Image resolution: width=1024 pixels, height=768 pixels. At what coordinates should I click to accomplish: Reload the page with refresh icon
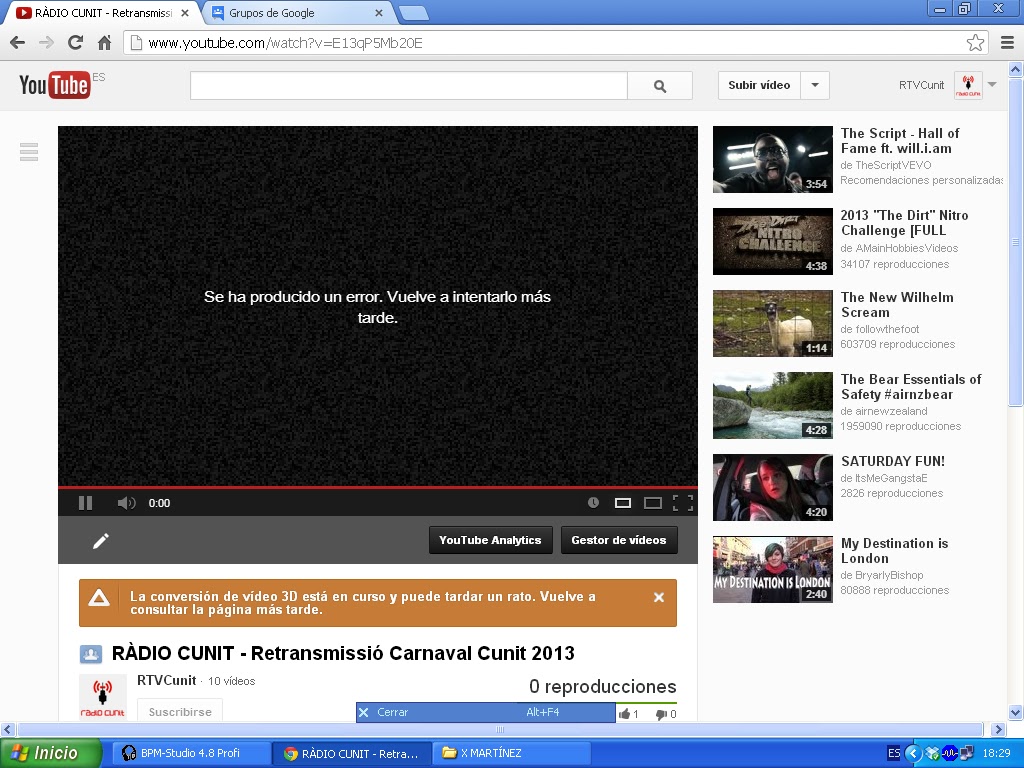(75, 43)
